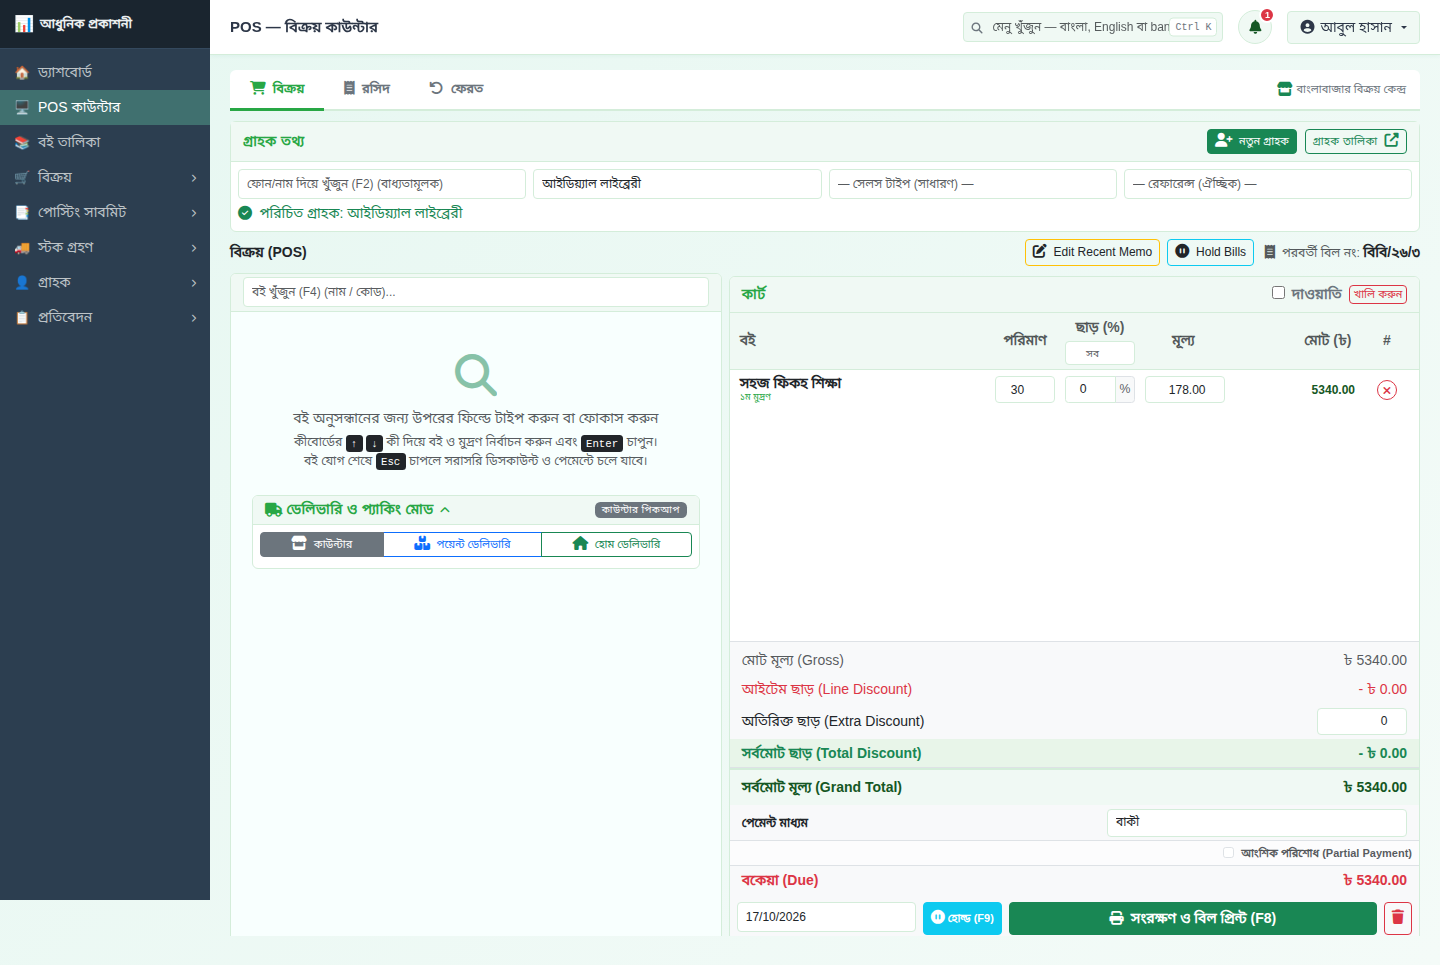Screen dimensions: 1440x965
Task: Toggle the দাওয়াতি checkbox
Action: click(x=1278, y=293)
